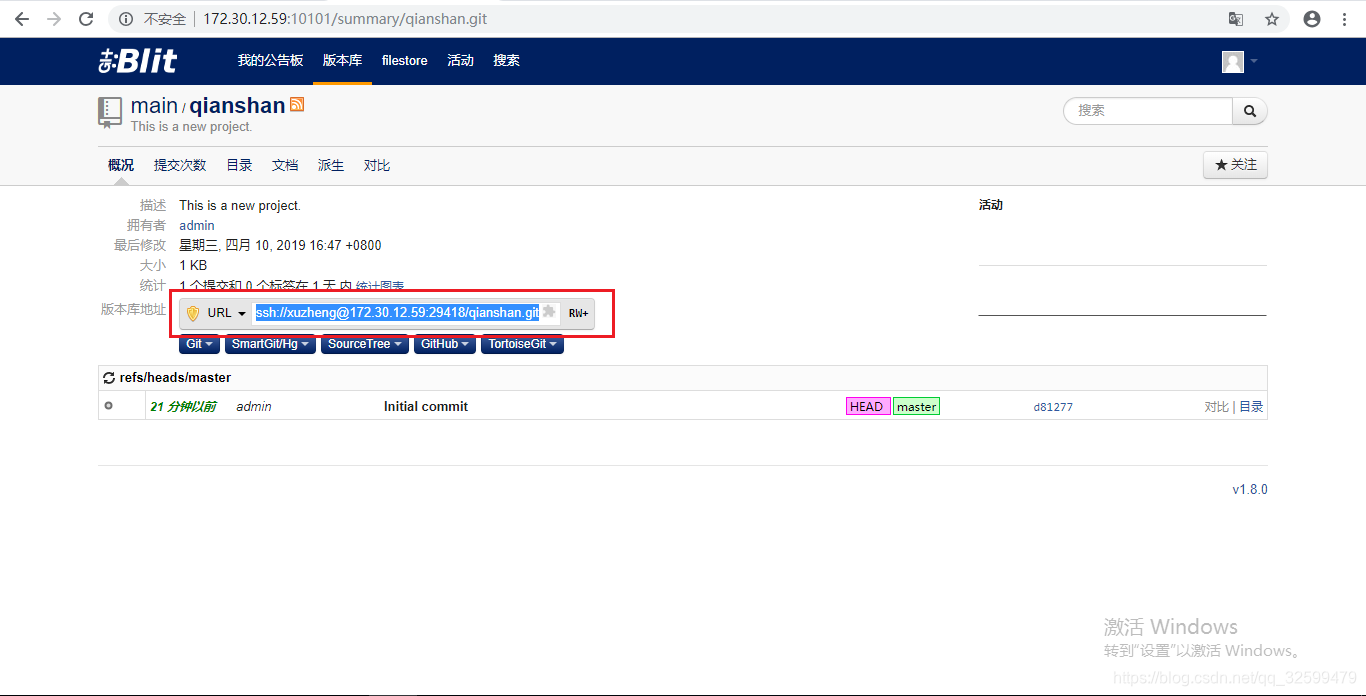
Task: Click the refs/heads/master link
Action: tap(175, 378)
